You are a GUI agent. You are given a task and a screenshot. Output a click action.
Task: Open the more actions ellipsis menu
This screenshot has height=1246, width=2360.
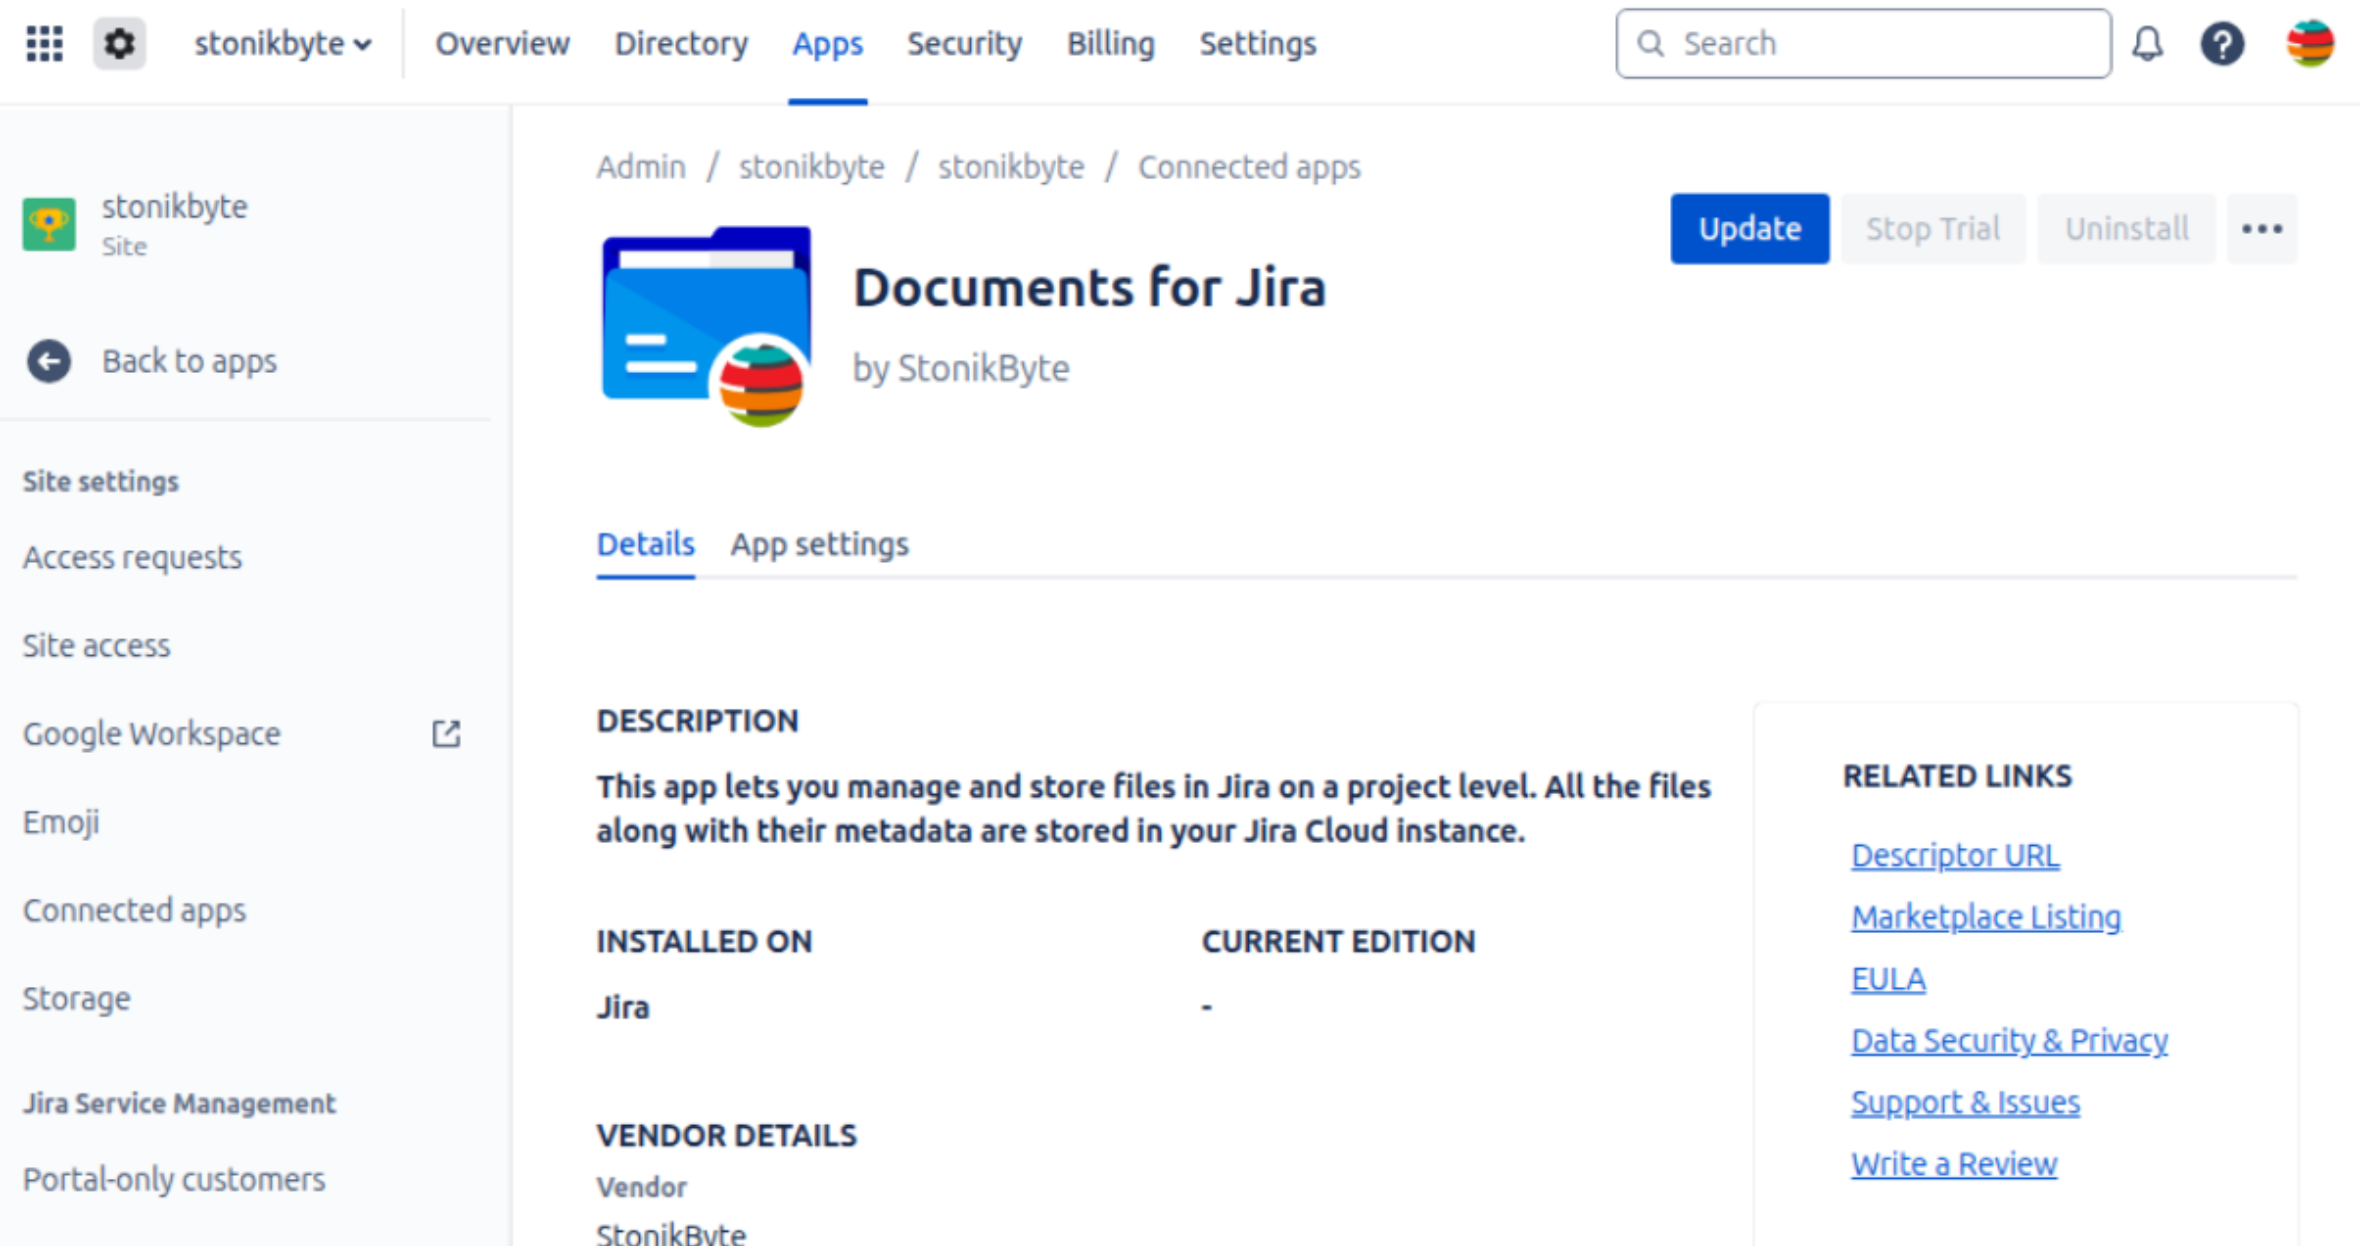pyautogui.click(x=2261, y=229)
